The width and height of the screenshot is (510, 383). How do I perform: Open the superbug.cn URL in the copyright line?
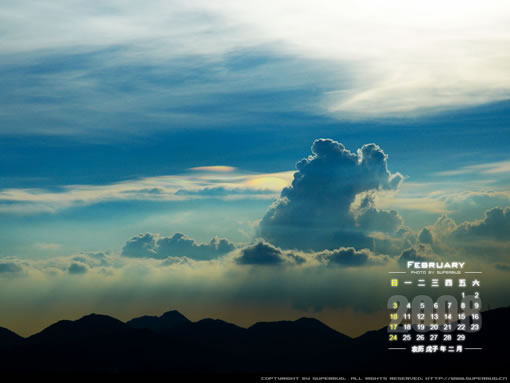coord(467,378)
